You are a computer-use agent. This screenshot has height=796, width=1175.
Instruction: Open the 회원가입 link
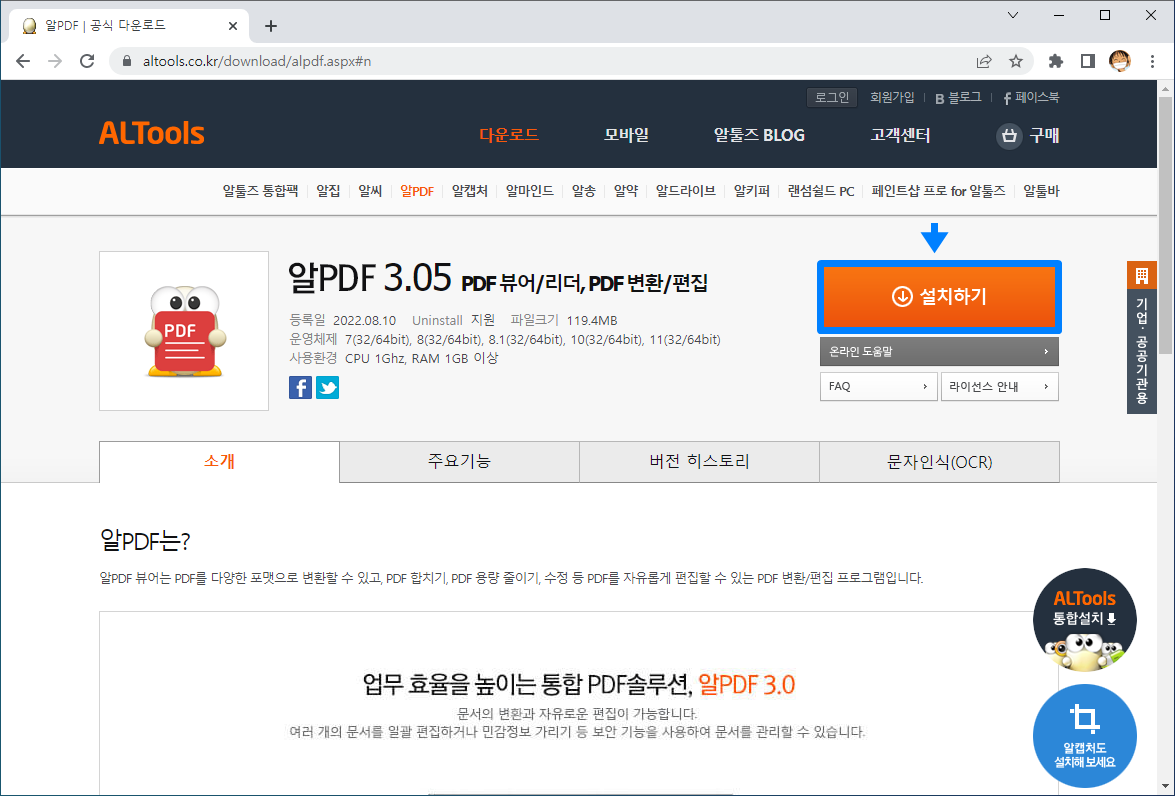pyautogui.click(x=892, y=97)
